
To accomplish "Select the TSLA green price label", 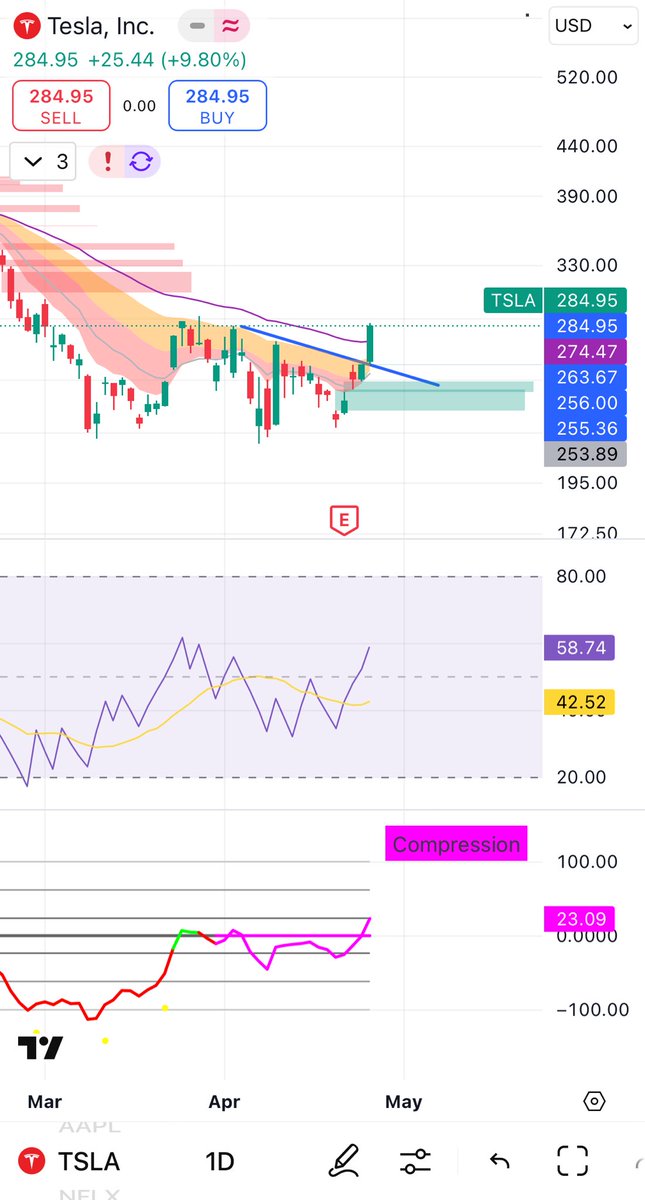I will point(511,300).
